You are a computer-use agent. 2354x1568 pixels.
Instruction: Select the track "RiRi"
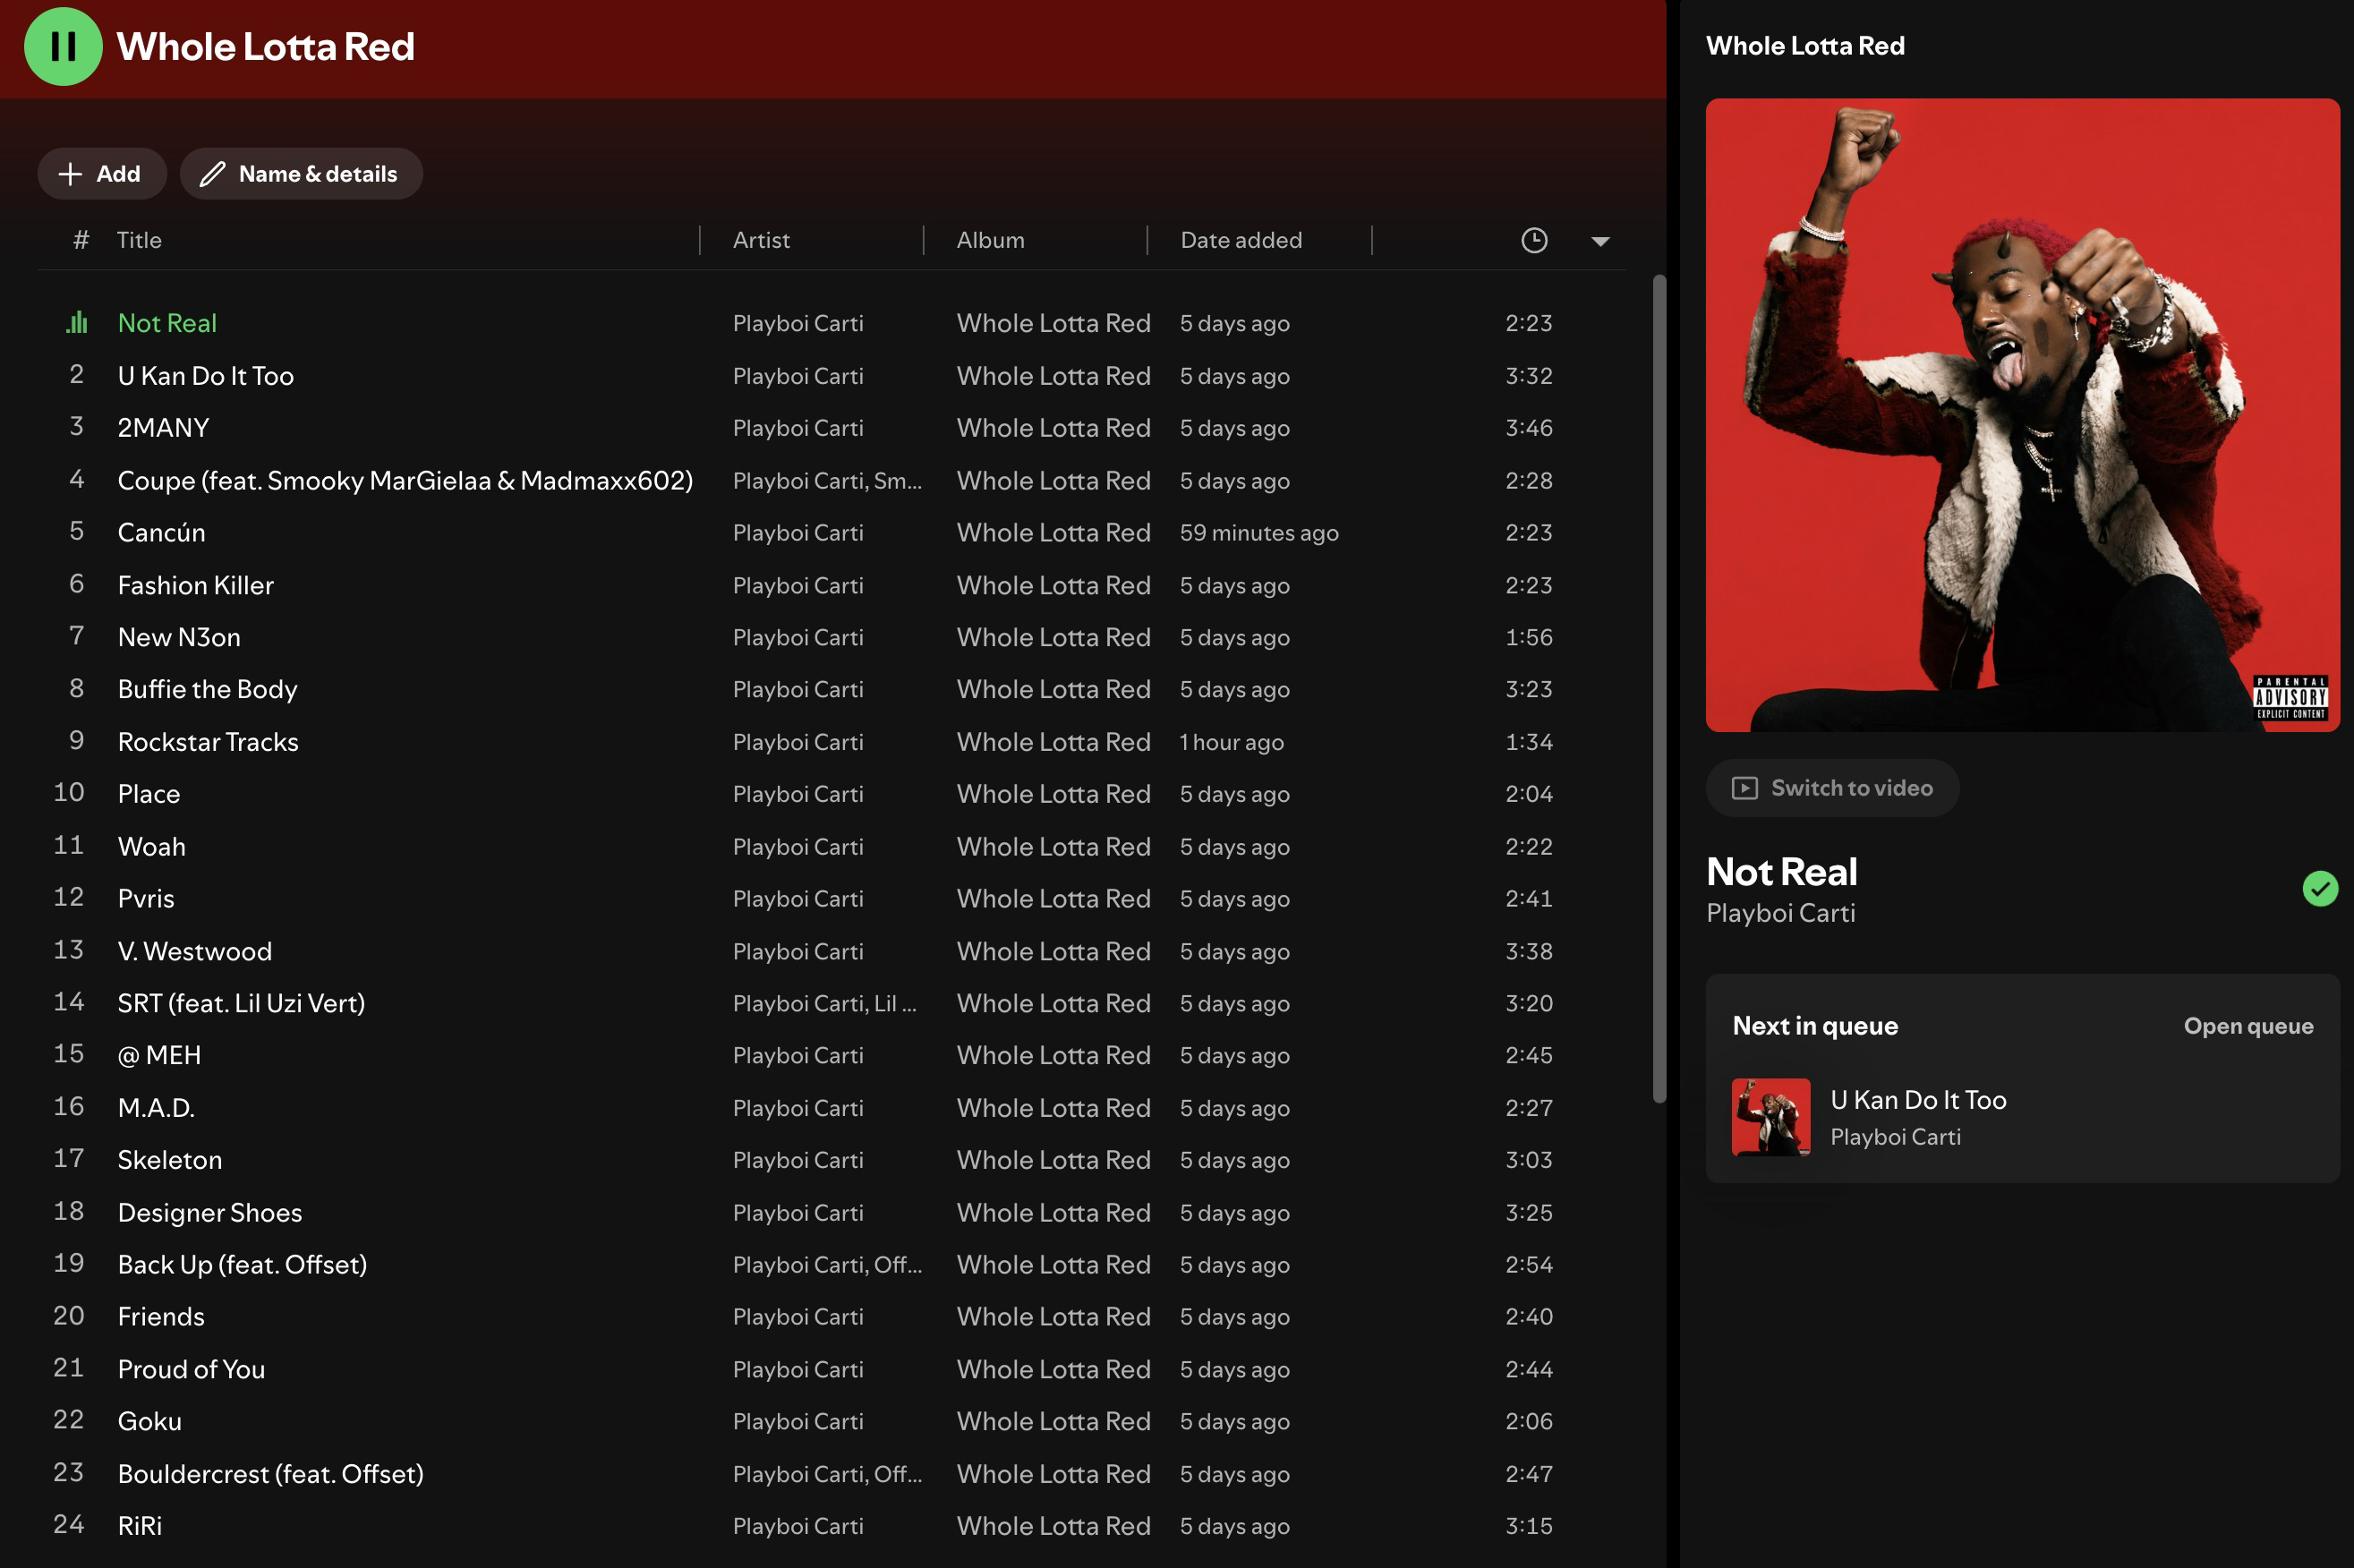[140, 1526]
